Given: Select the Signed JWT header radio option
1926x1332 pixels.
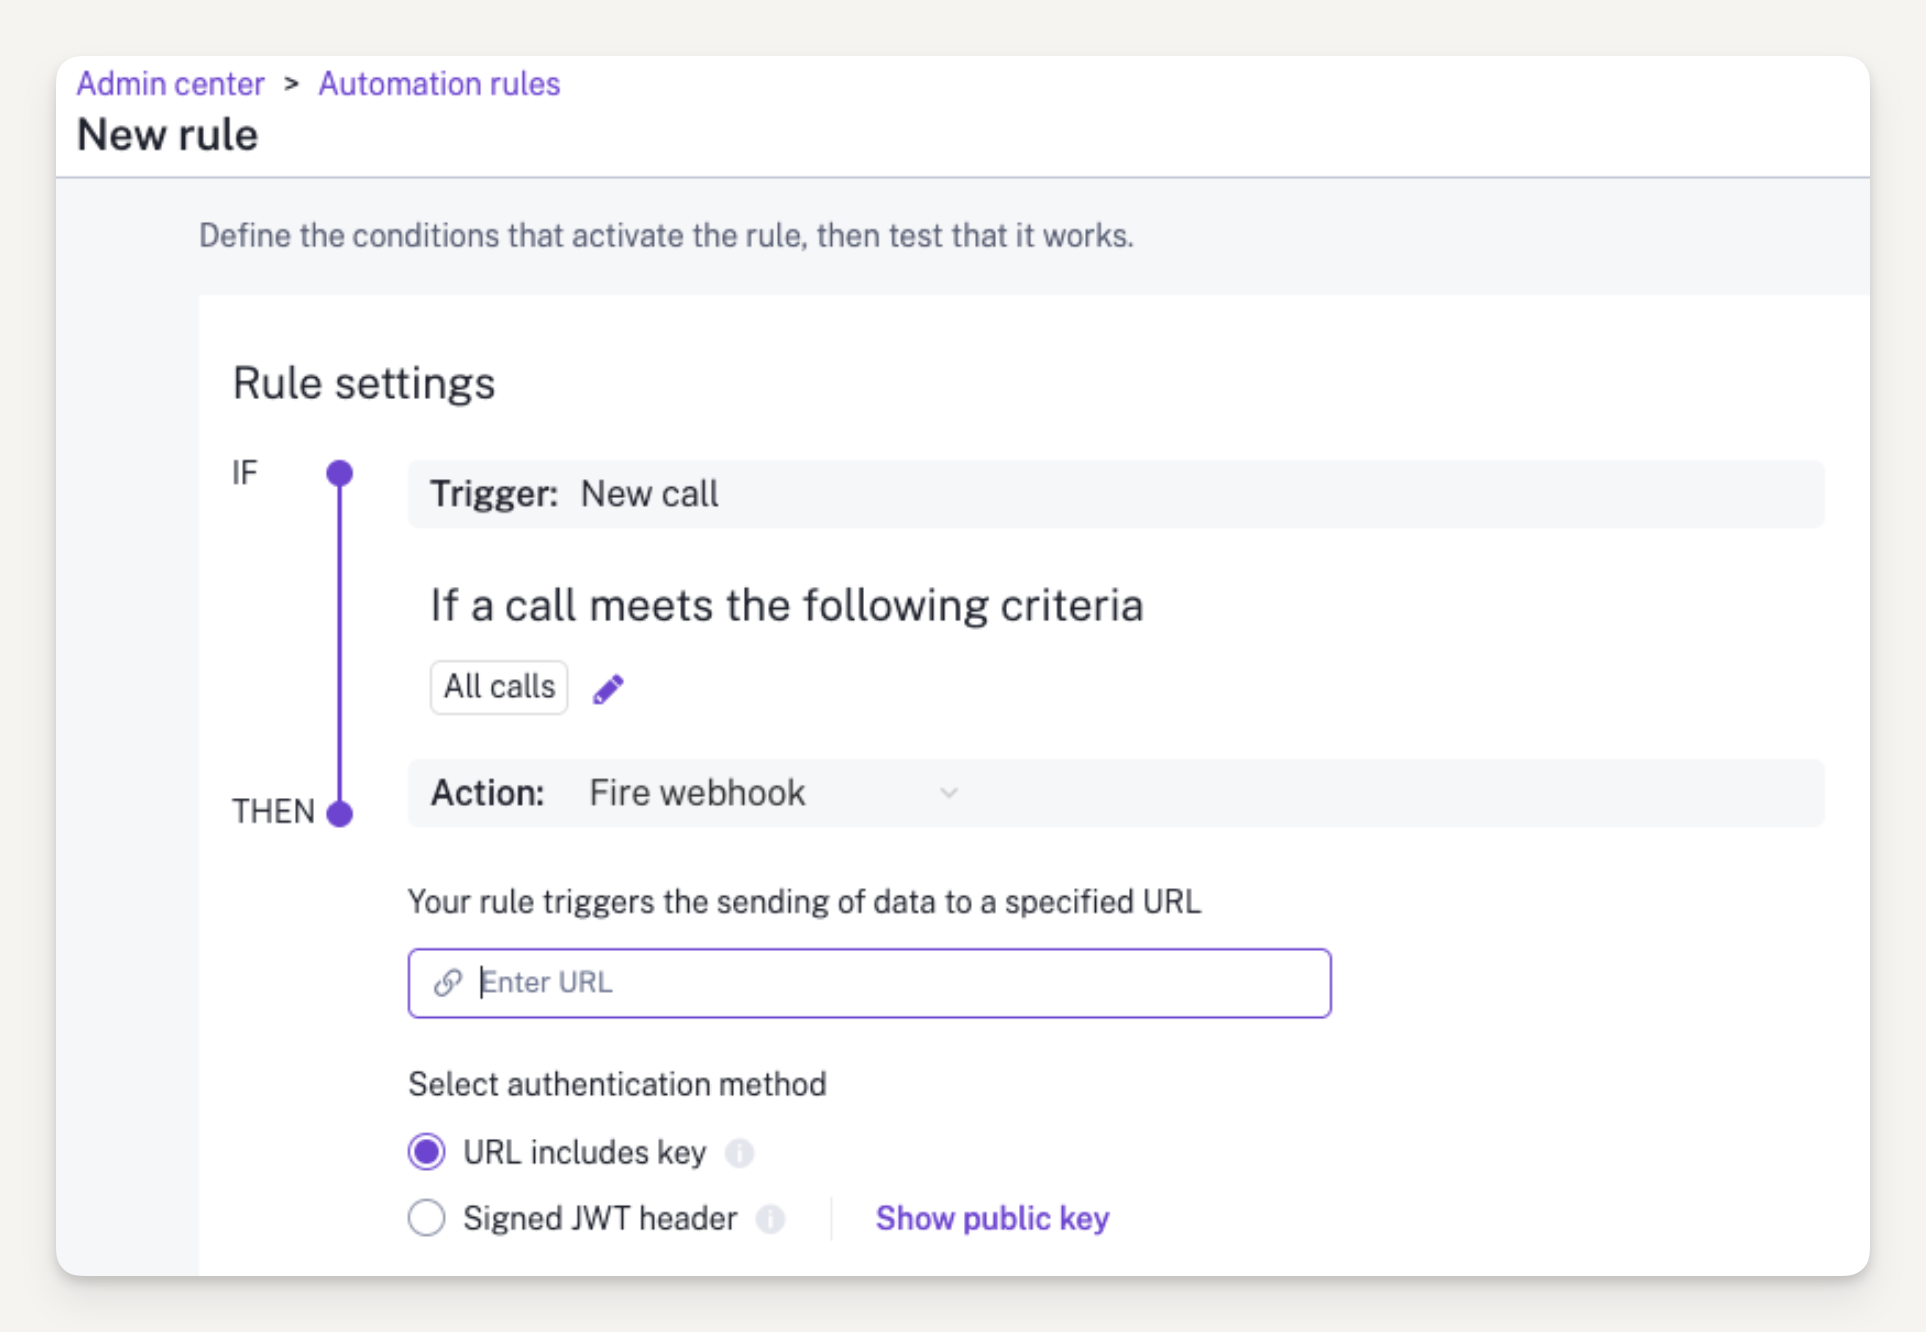Looking at the screenshot, I should pos(427,1218).
